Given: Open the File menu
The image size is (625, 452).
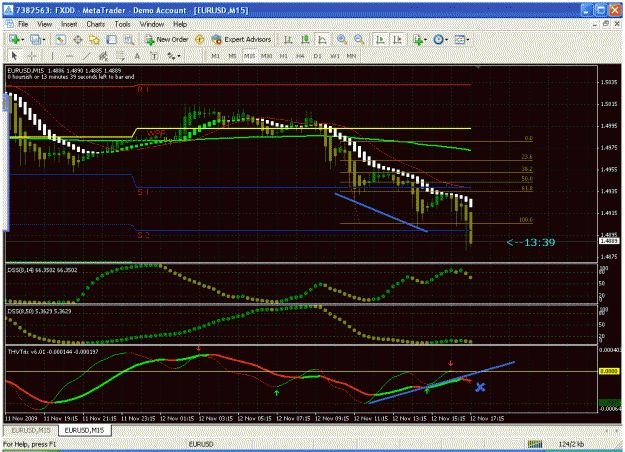Looking at the screenshot, I should pyautogui.click(x=23, y=24).
